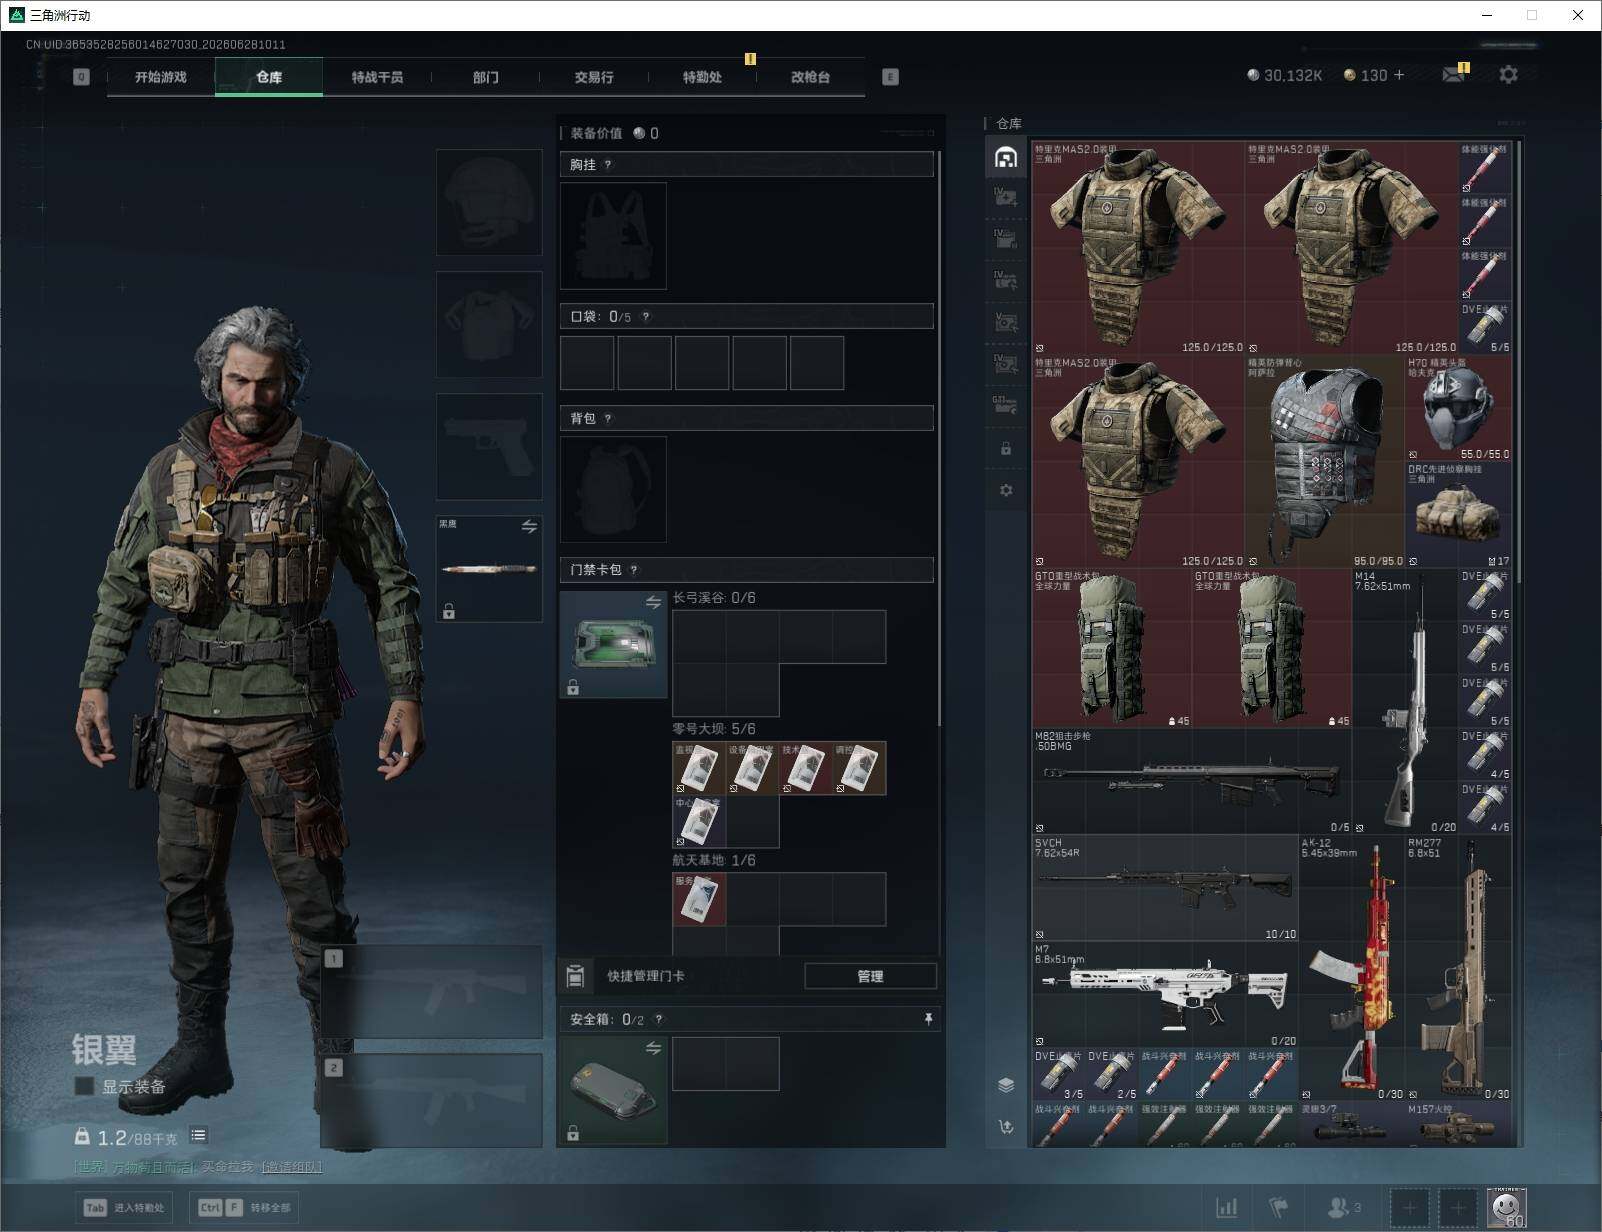Add currency with plus next to 130
Image resolution: width=1602 pixels, height=1232 pixels.
click(1399, 75)
